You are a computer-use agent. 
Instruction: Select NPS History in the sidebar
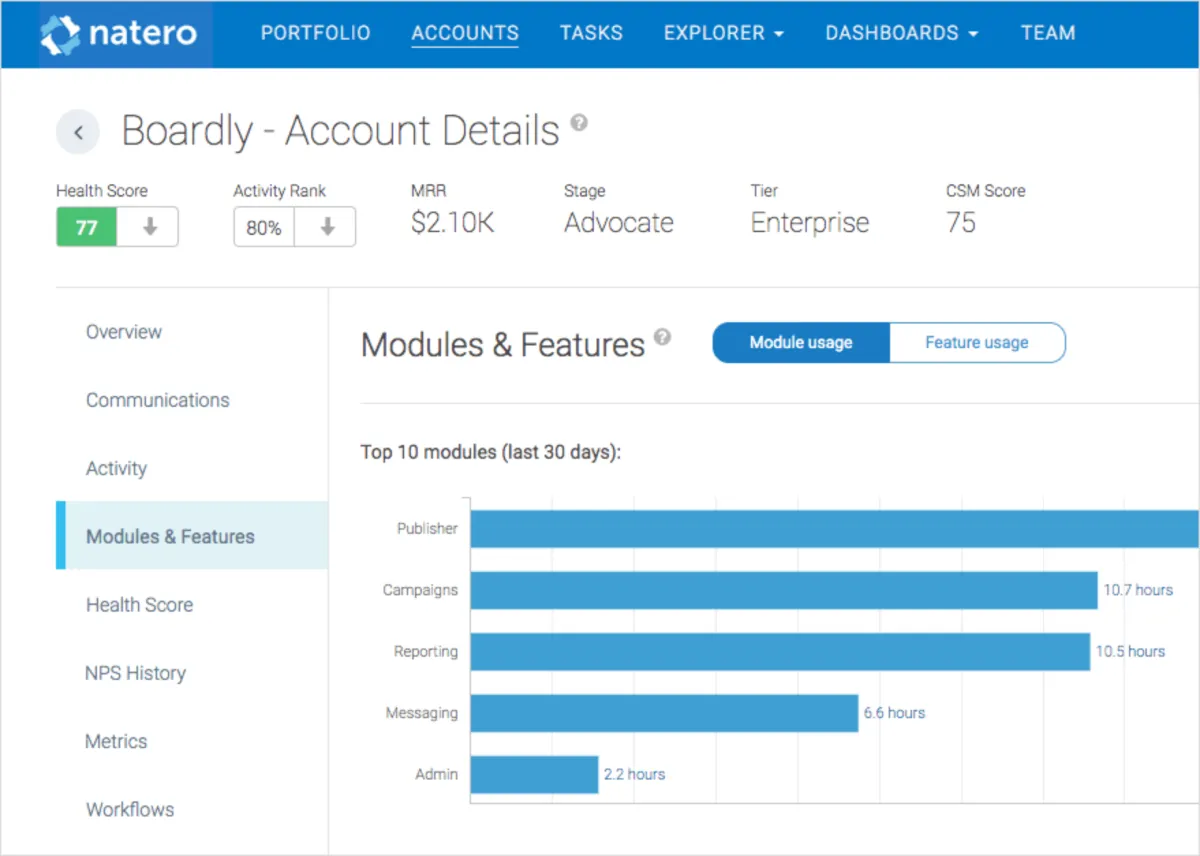135,673
